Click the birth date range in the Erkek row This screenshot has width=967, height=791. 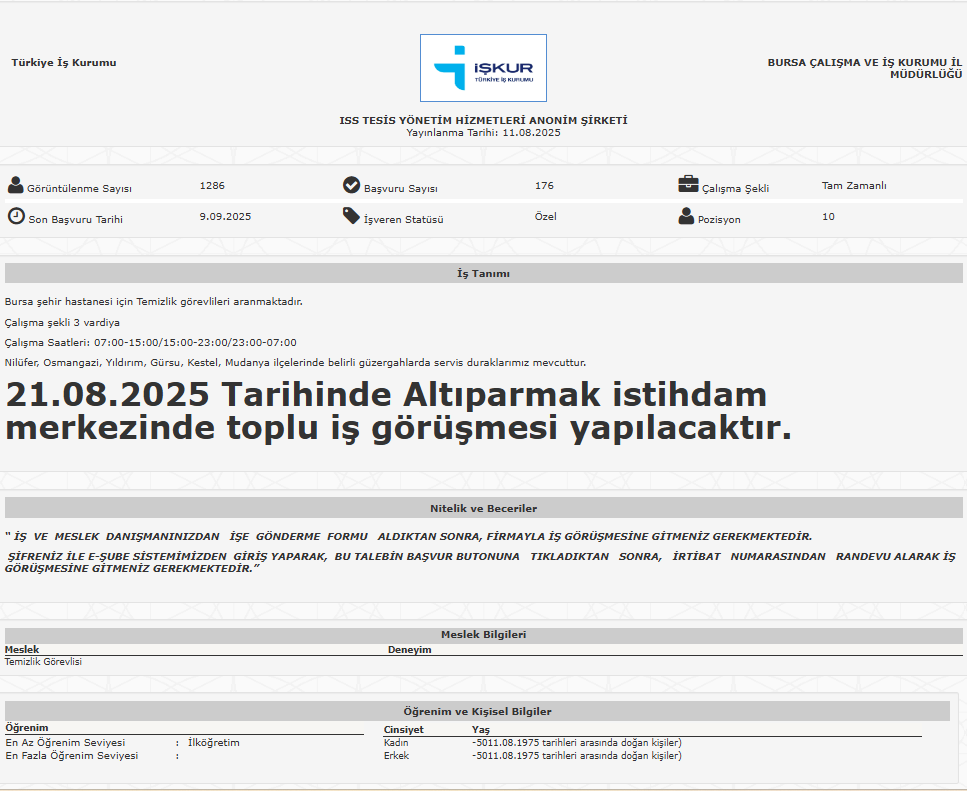[x=577, y=755]
